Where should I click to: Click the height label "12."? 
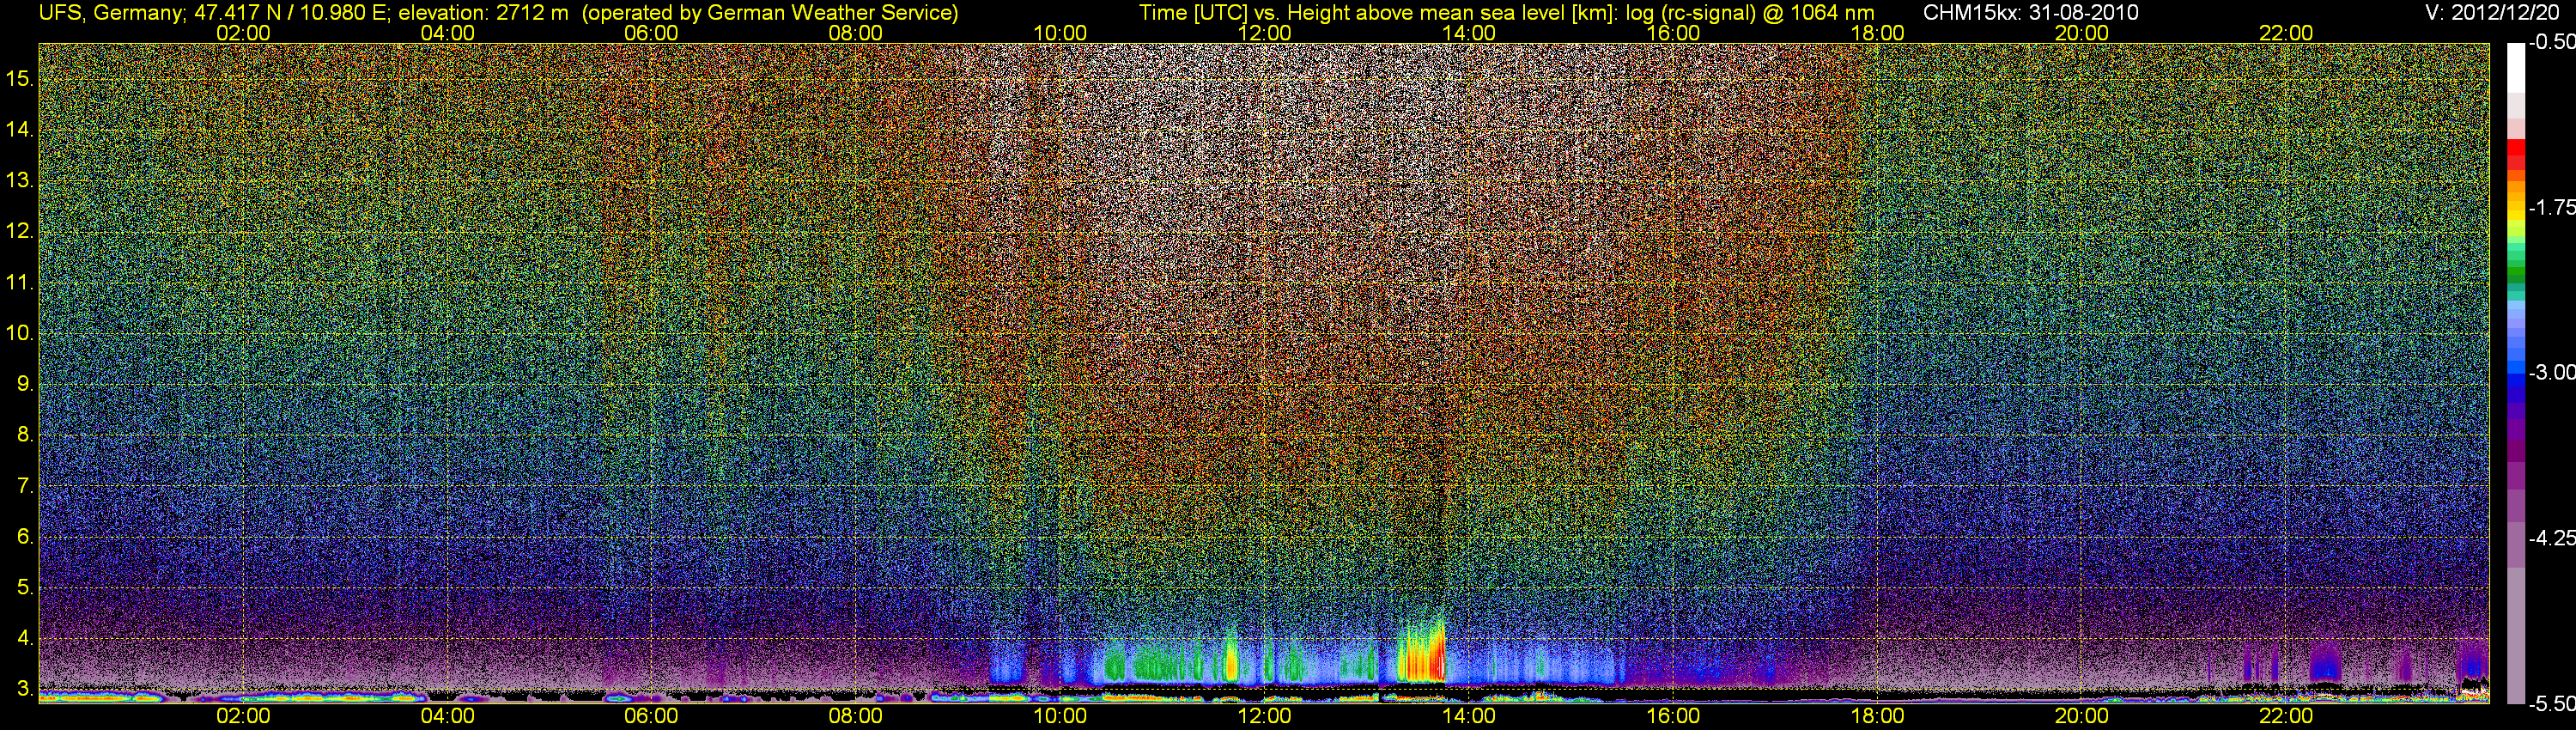pos(20,232)
